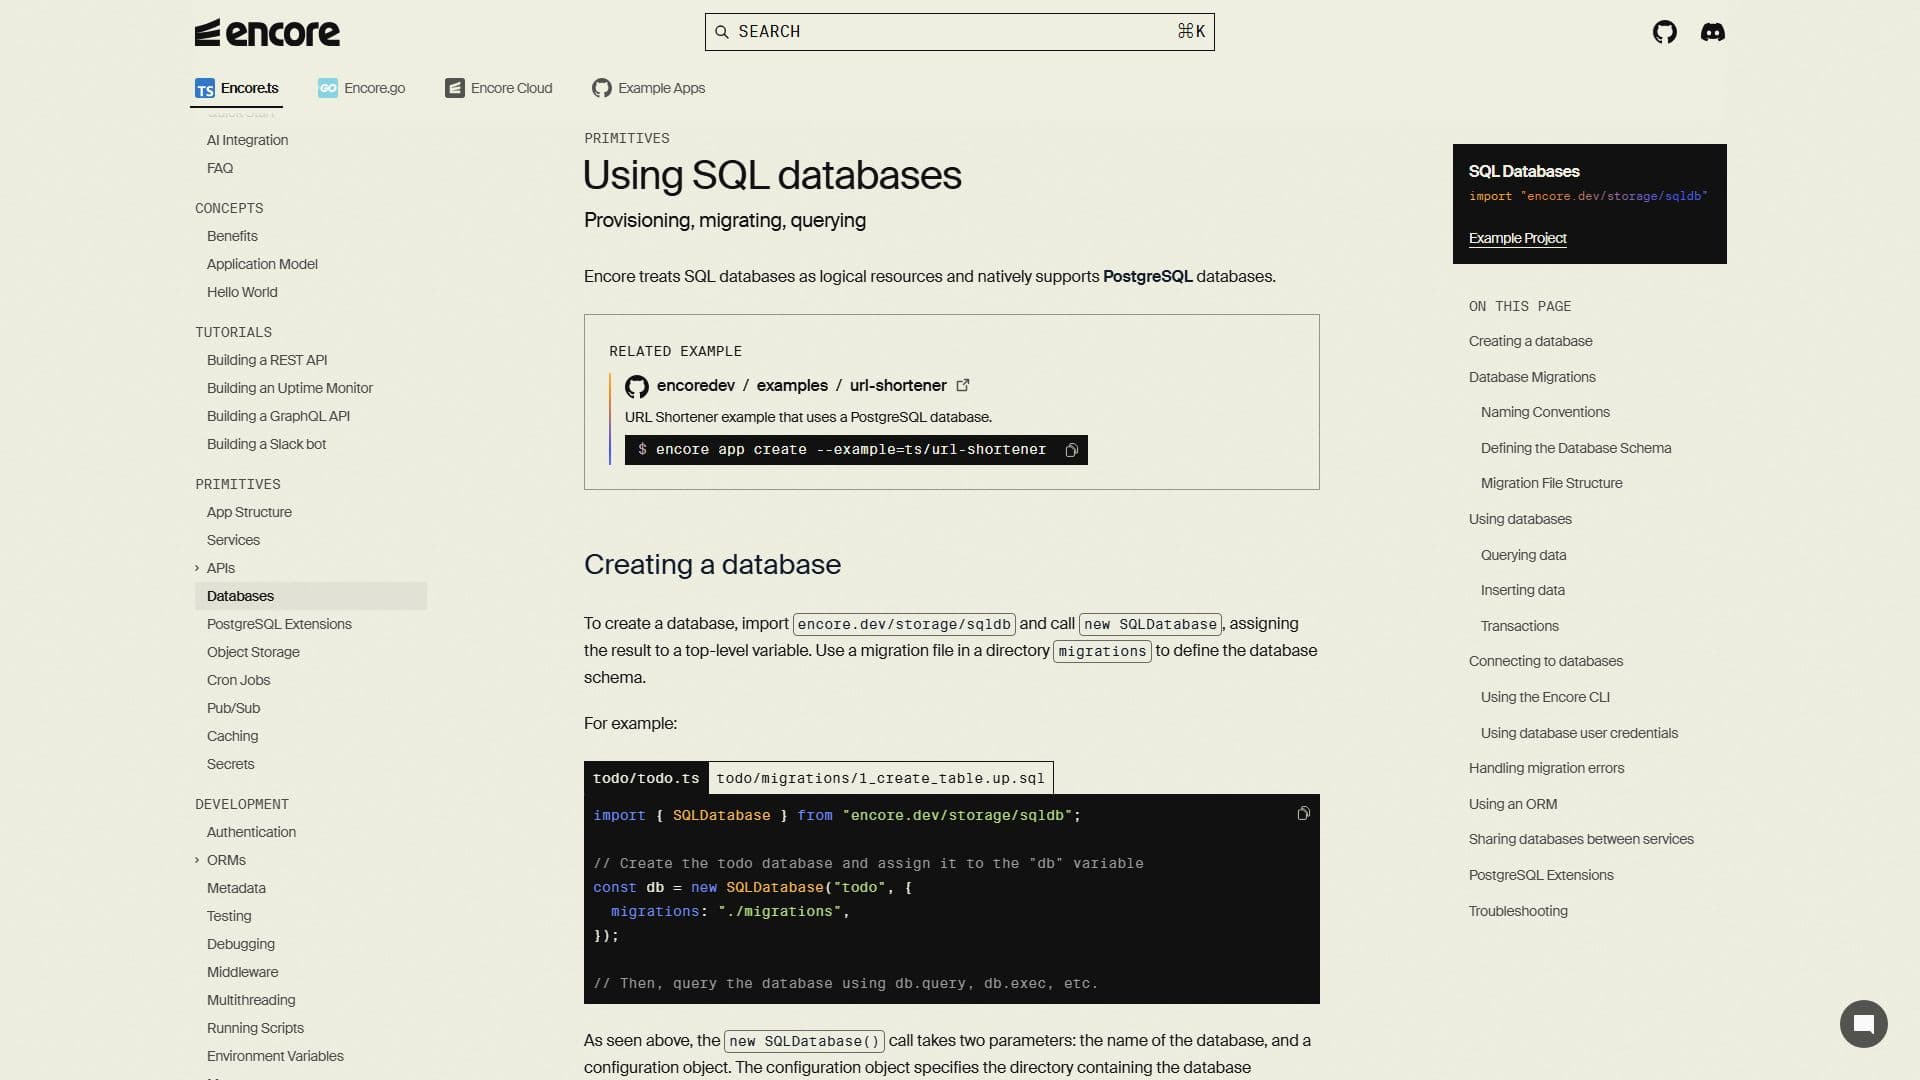Open Middleware in sidebar

click(x=242, y=972)
